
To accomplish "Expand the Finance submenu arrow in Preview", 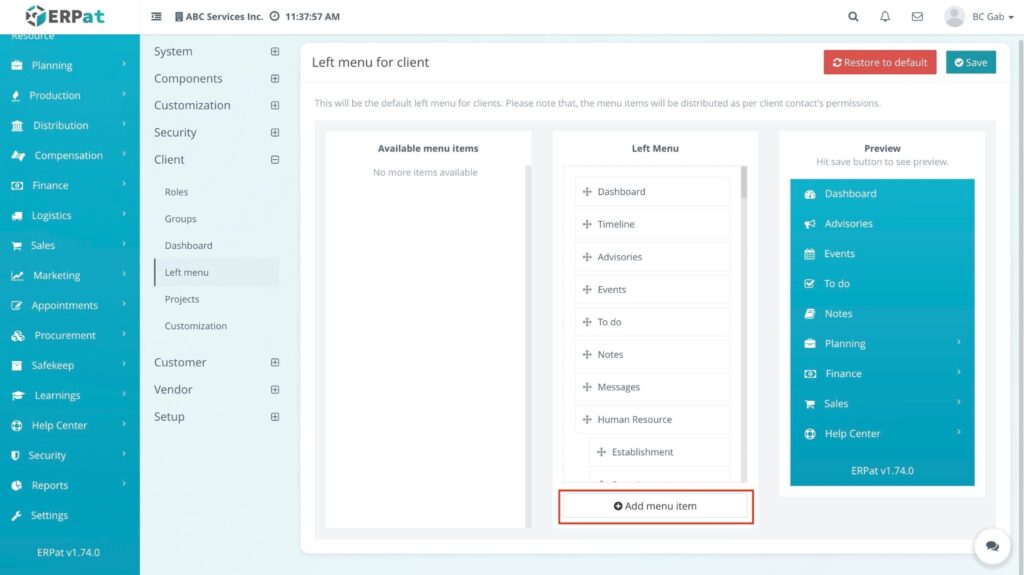I will pos(959,372).
